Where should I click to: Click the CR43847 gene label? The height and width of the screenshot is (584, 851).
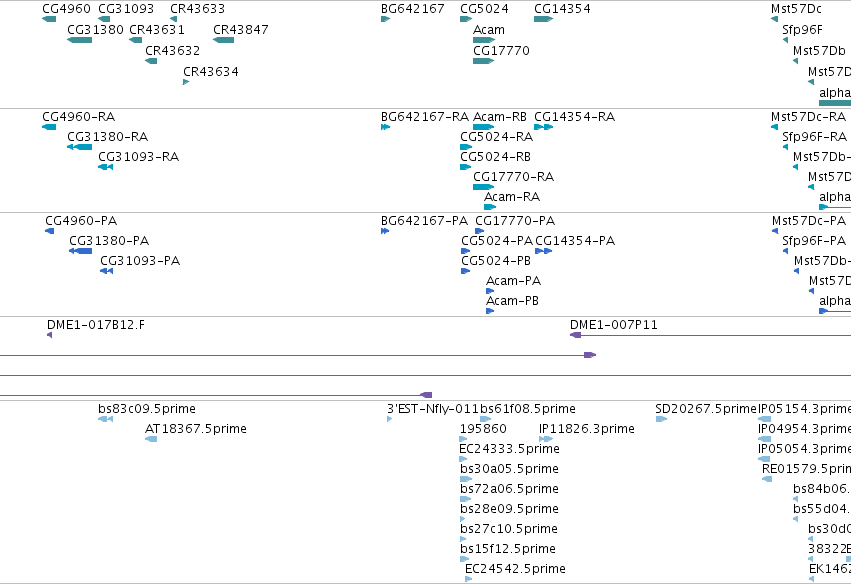241,30
